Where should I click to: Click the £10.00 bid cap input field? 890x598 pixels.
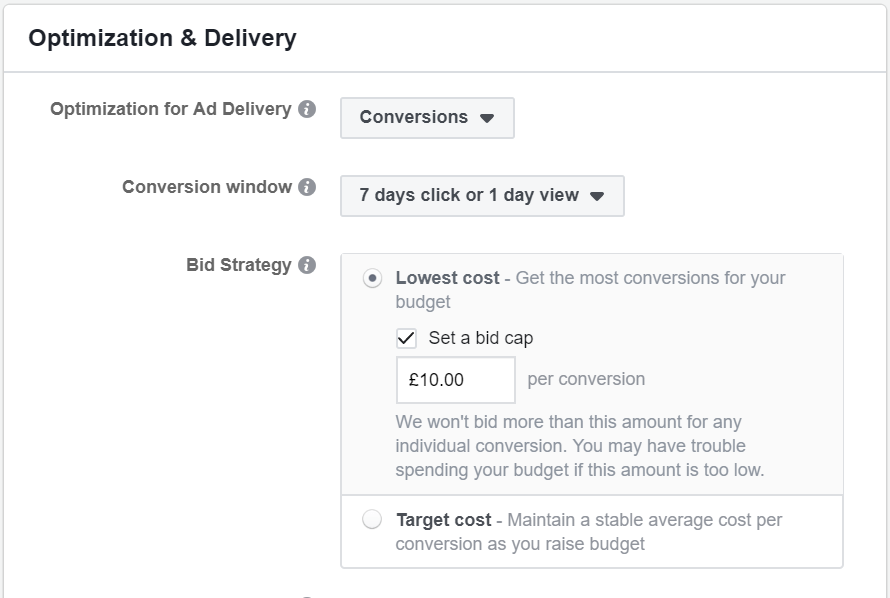point(455,380)
